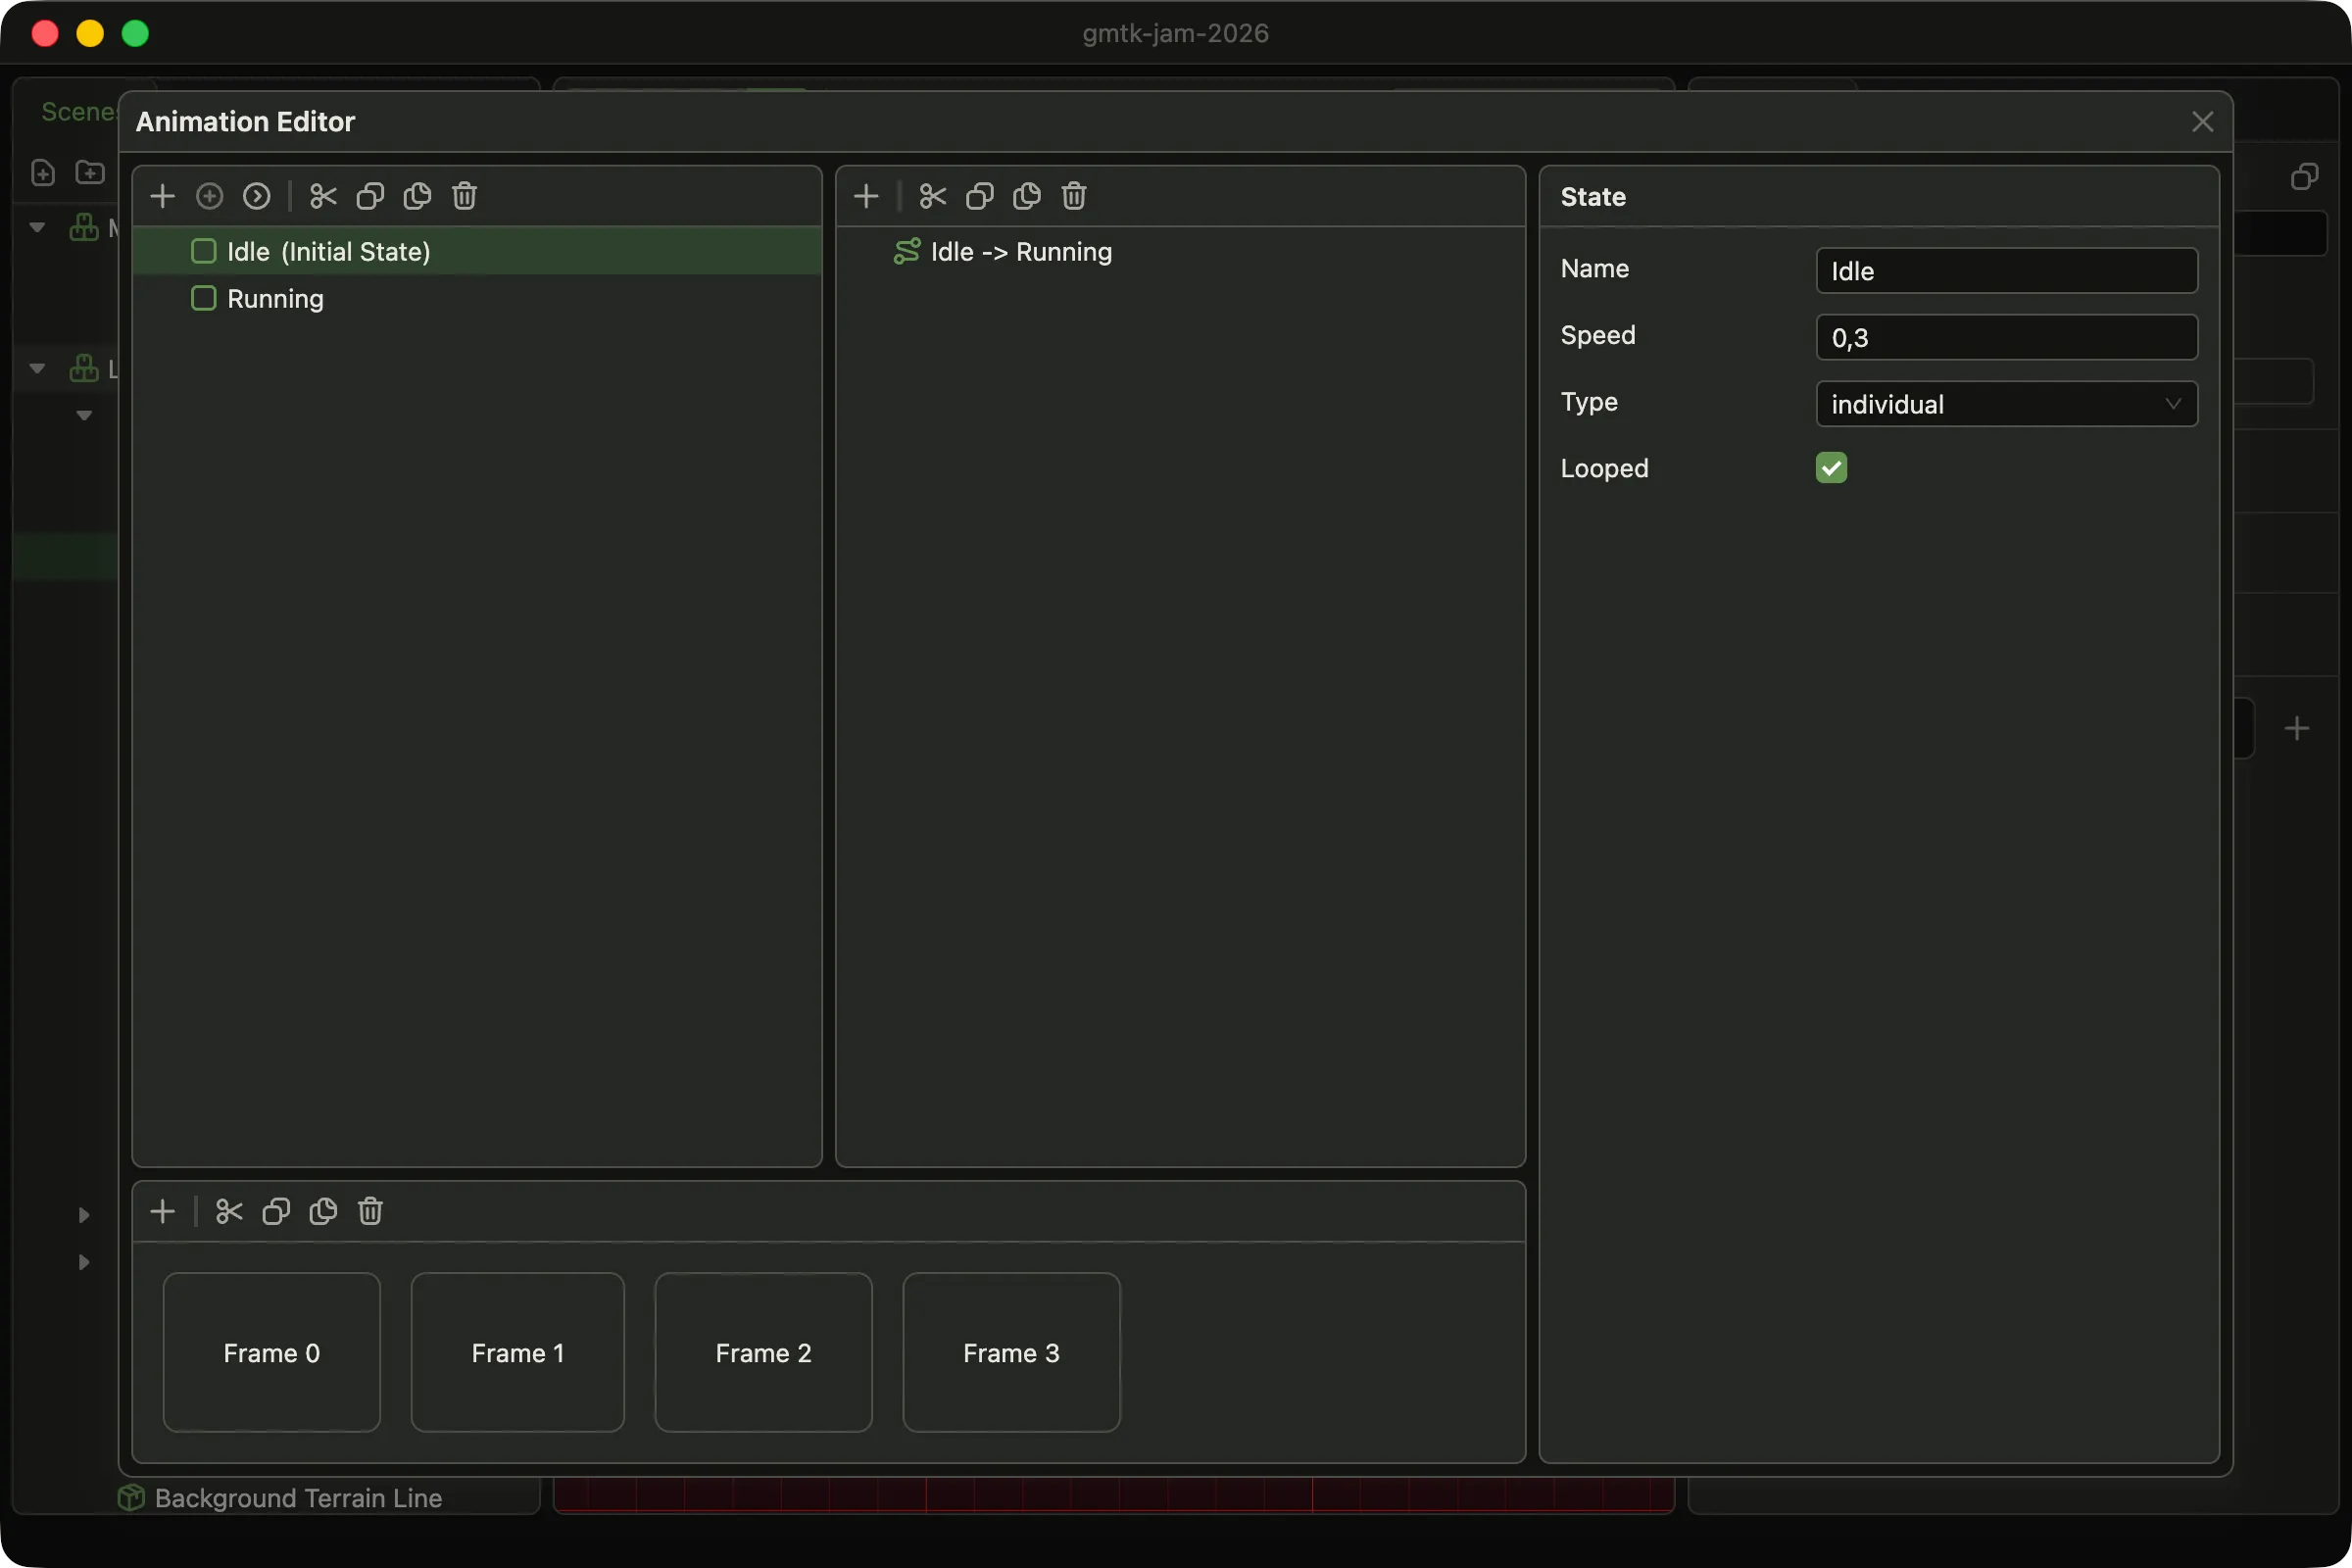Select Background Terrain Line in scene tree
This screenshot has width=2352, height=1568.
point(298,1498)
